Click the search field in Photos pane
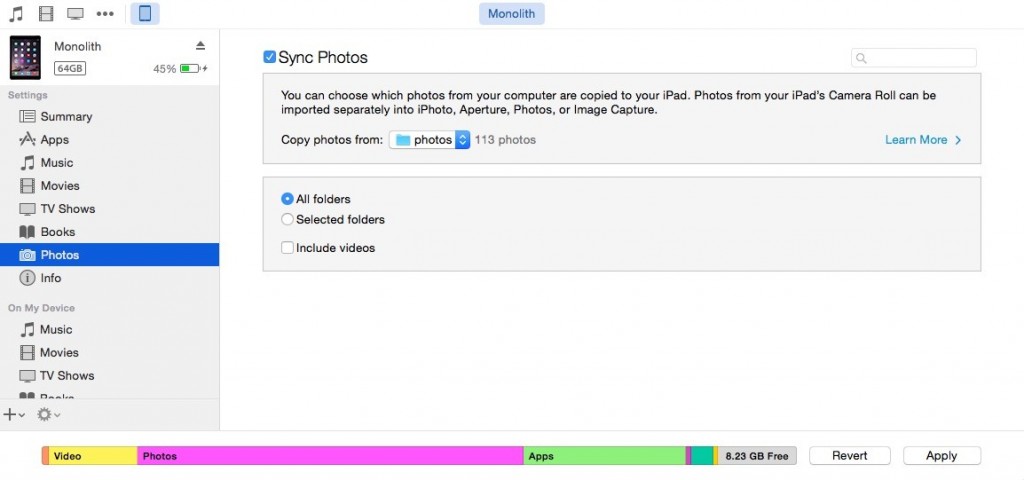Viewport: 1024px width, 480px height. point(914,58)
